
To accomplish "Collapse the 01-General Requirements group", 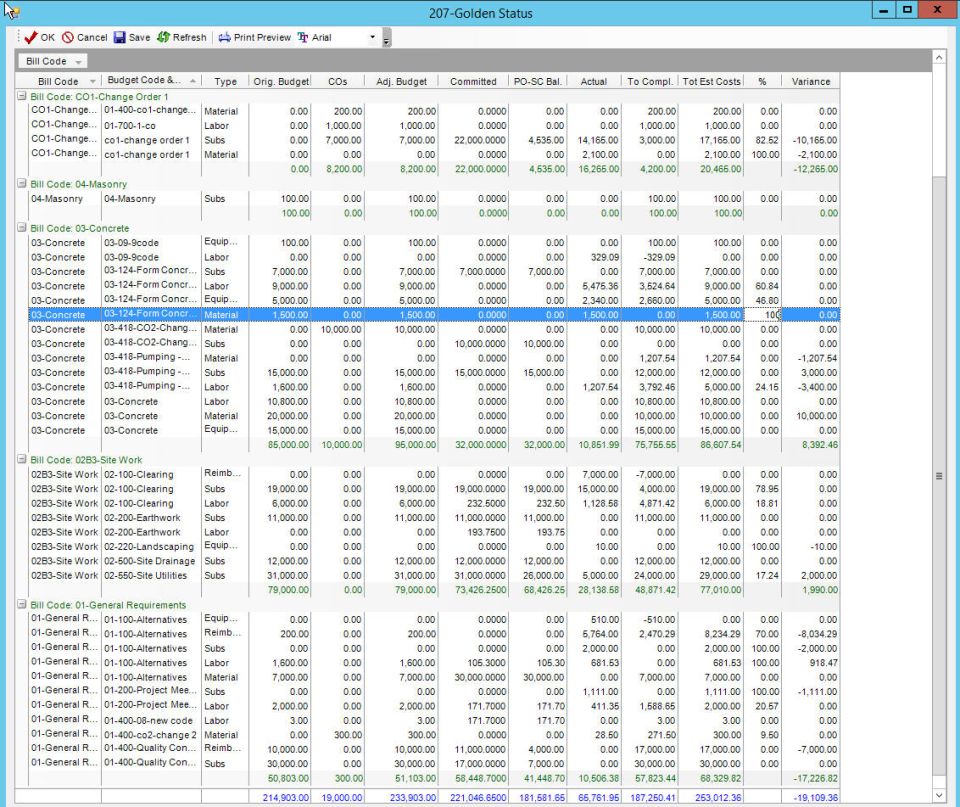I will tap(22, 605).
